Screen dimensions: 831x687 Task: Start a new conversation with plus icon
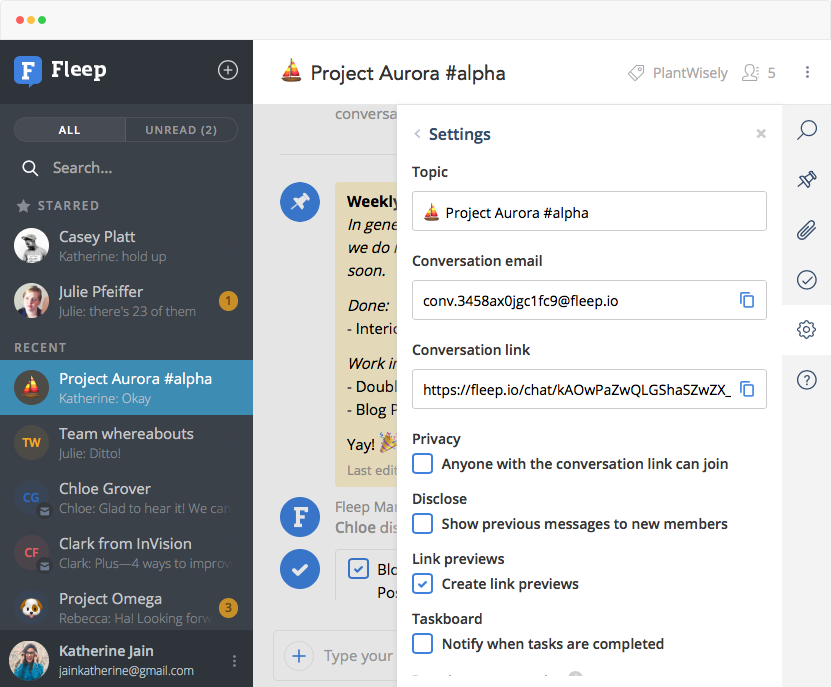(228, 70)
